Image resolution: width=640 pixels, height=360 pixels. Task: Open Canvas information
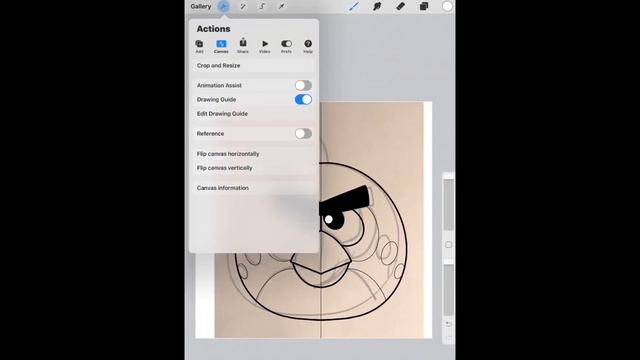(x=253, y=188)
